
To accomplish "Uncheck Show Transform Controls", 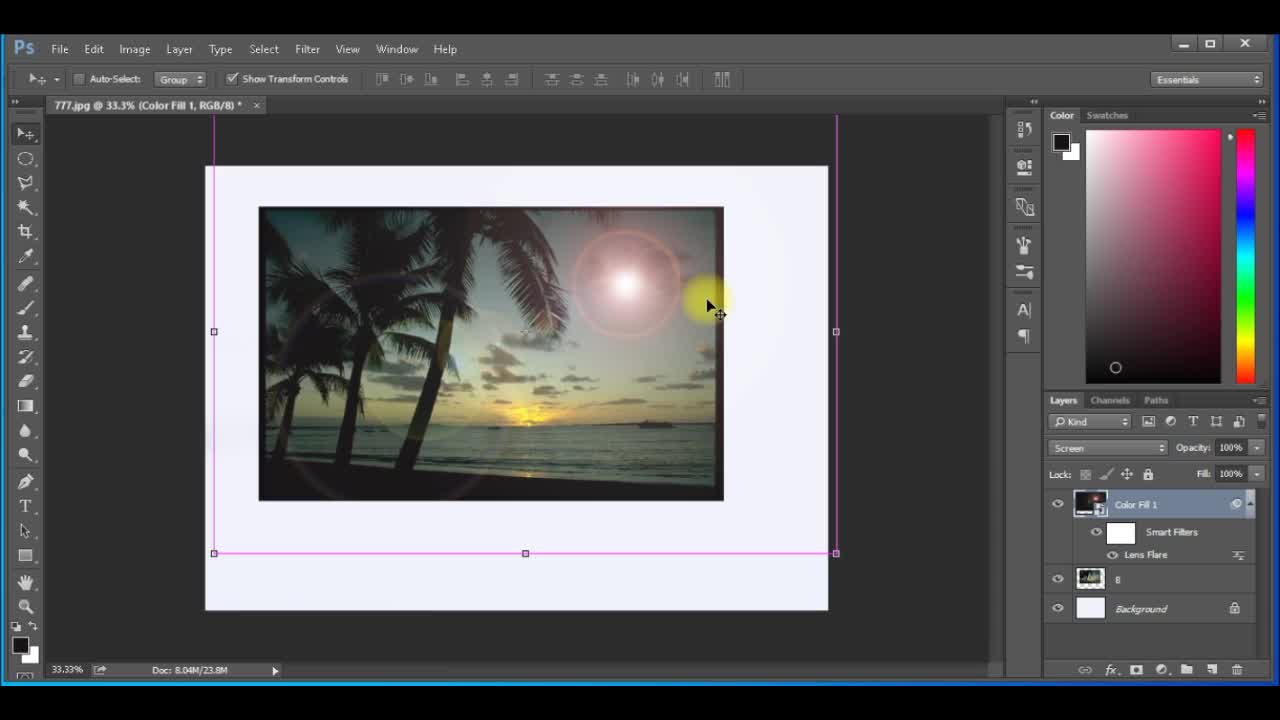I will coord(232,79).
